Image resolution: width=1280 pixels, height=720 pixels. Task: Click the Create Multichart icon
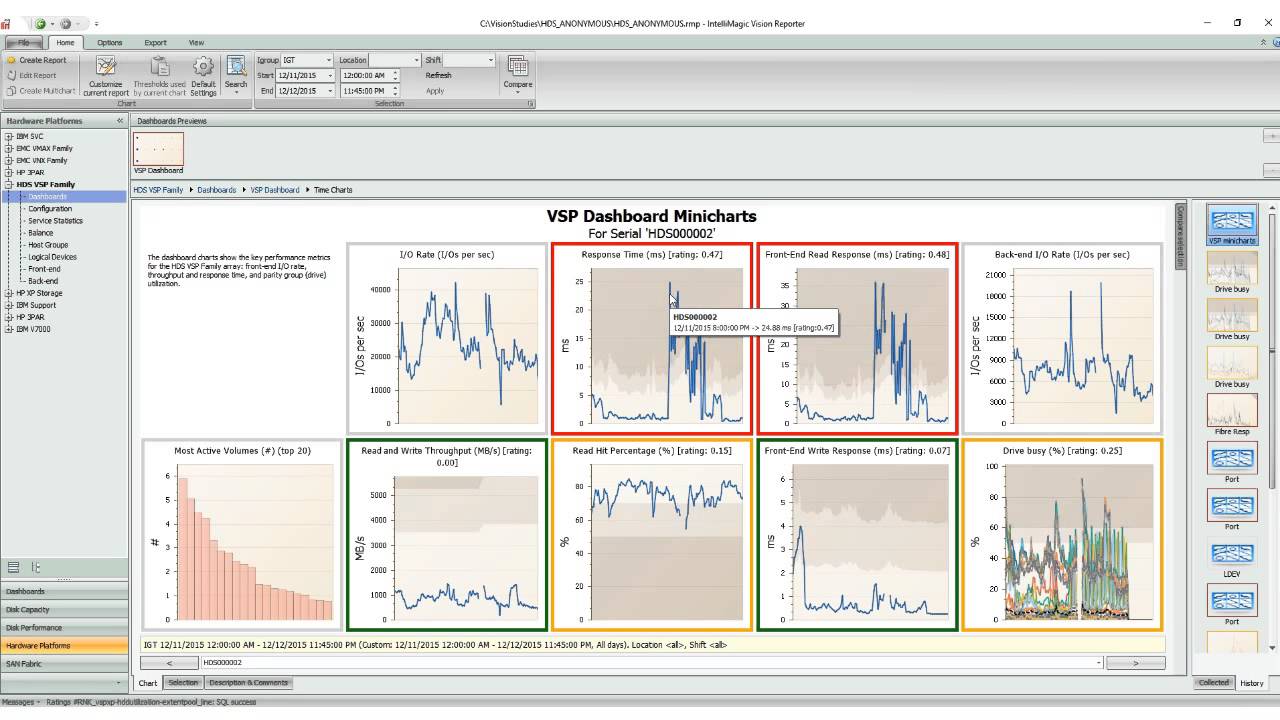point(11,90)
